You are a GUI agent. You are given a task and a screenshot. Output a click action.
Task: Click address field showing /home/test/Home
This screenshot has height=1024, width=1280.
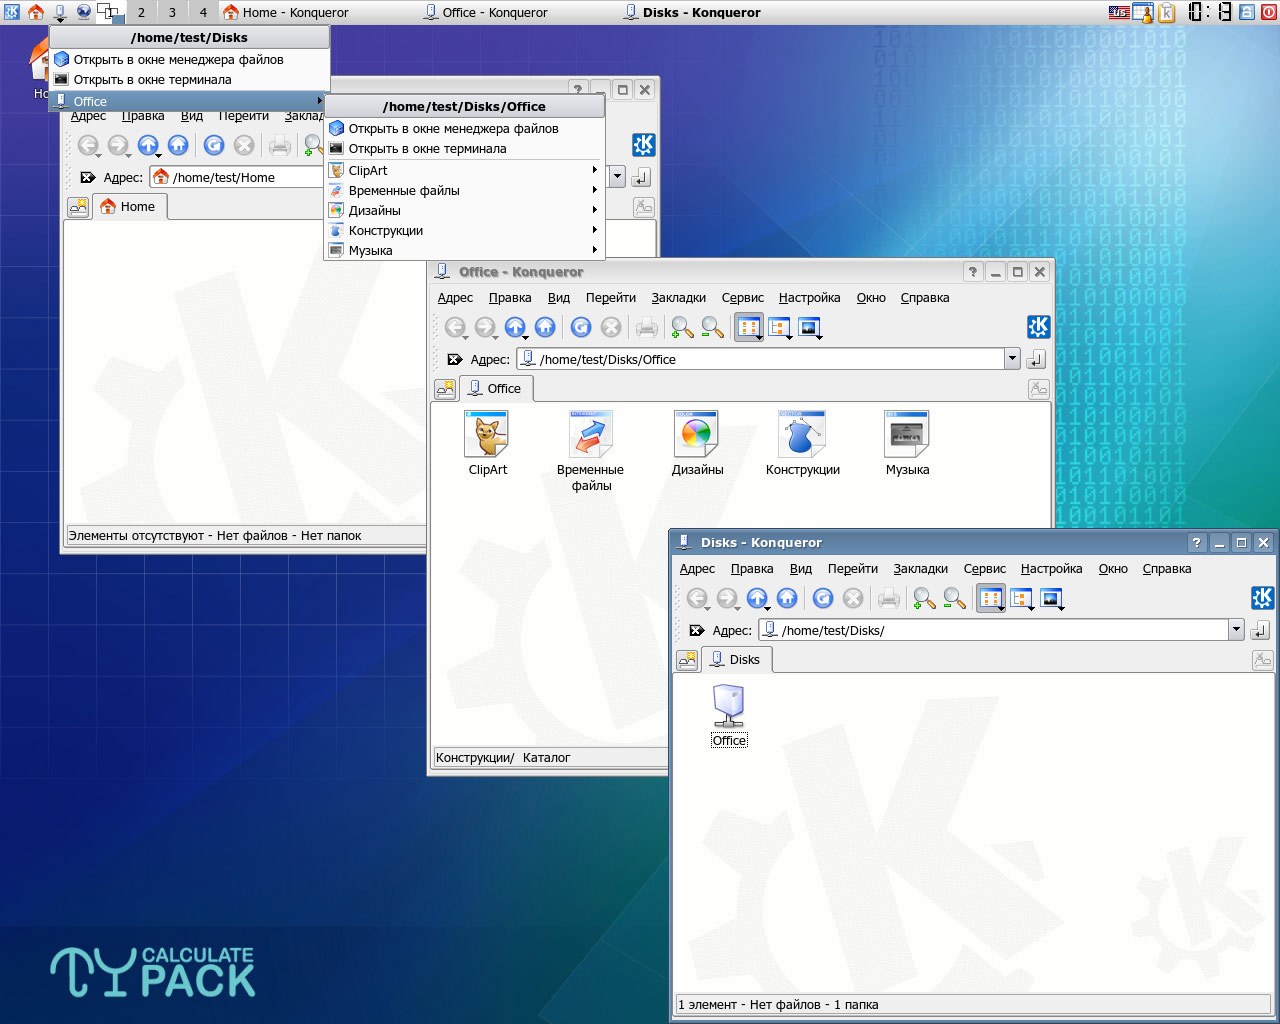click(237, 177)
